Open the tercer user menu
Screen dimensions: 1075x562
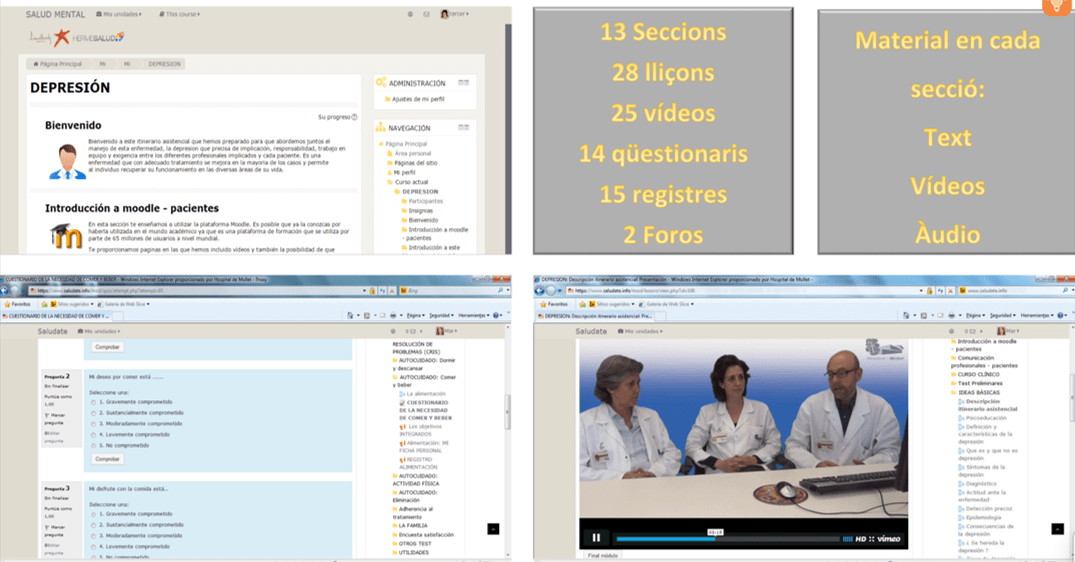(455, 14)
